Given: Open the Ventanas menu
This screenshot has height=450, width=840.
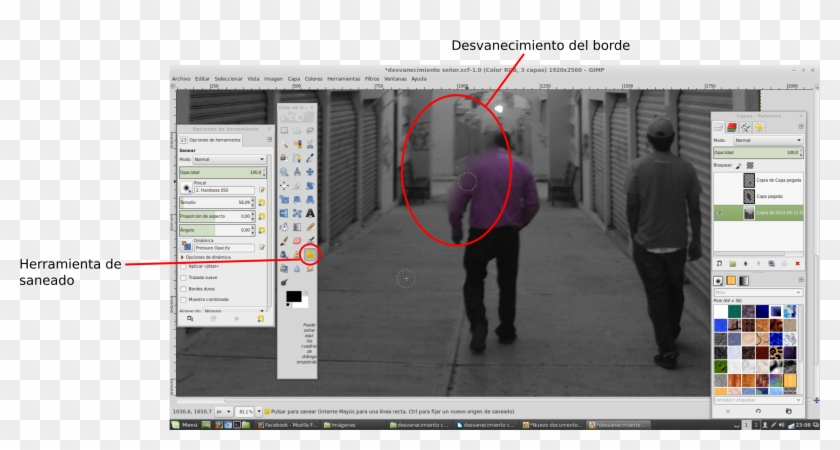Looking at the screenshot, I should [x=395, y=79].
